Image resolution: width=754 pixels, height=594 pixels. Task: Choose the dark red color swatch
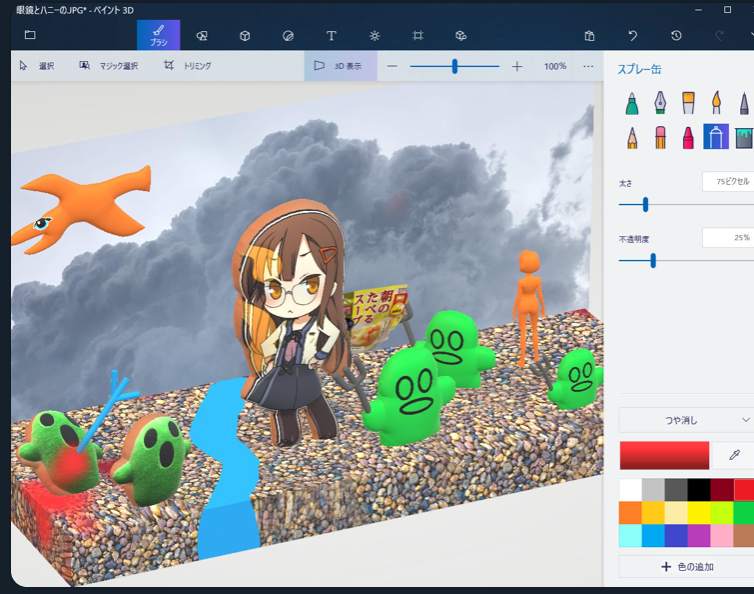[722, 490]
